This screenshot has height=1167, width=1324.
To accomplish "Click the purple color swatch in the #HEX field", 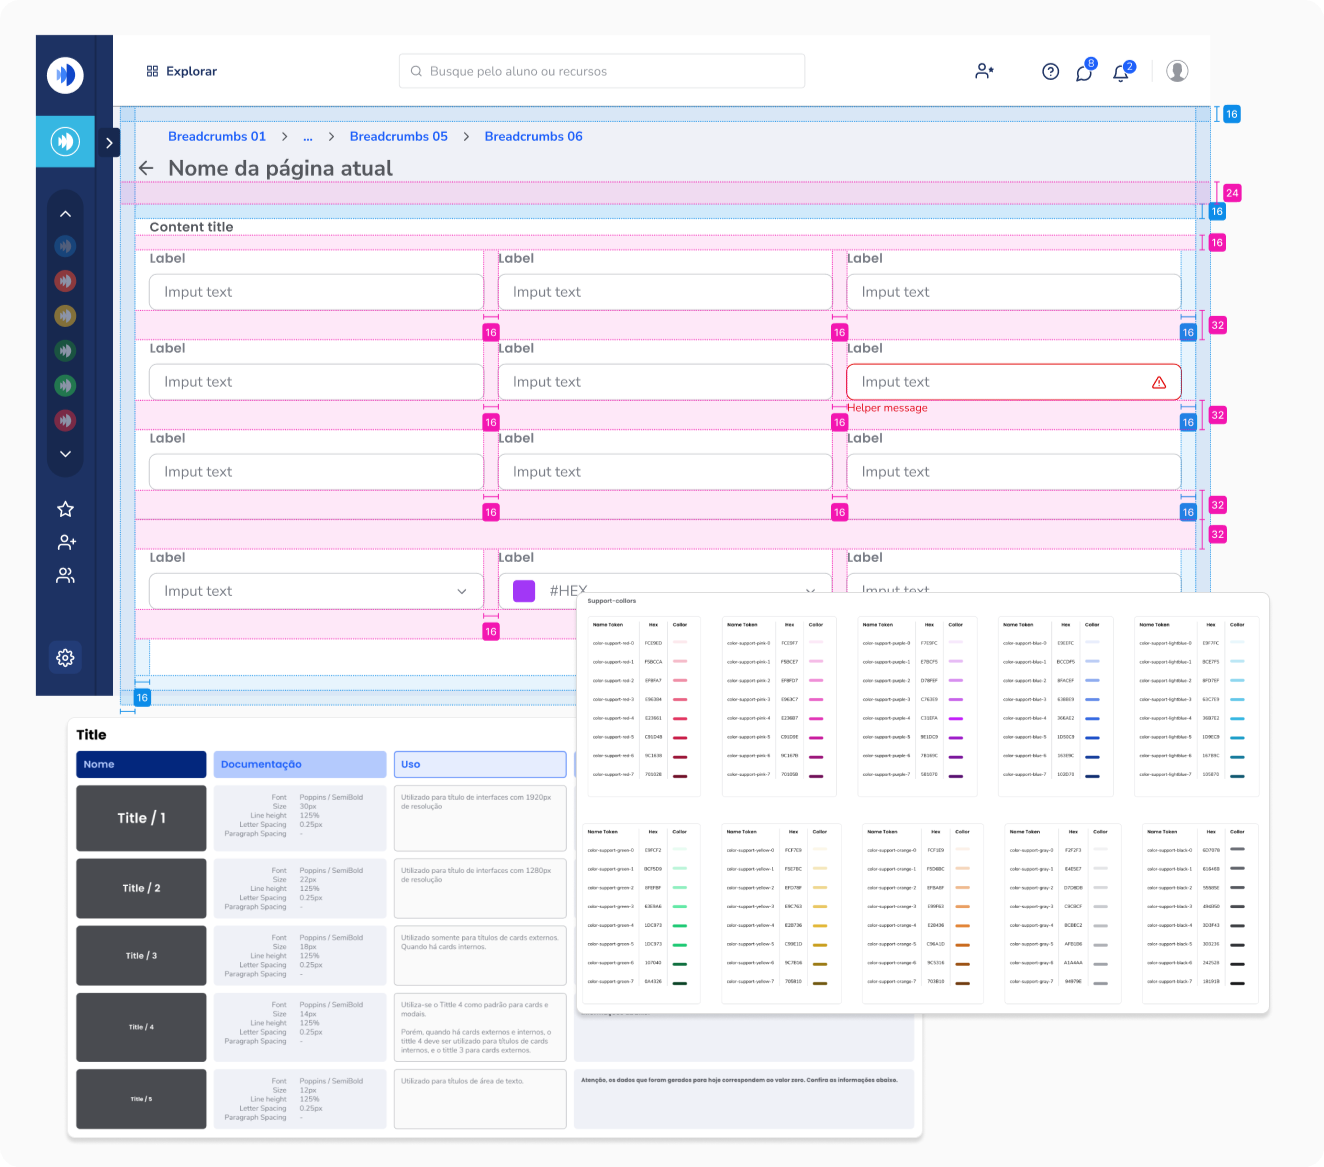I will (x=524, y=591).
